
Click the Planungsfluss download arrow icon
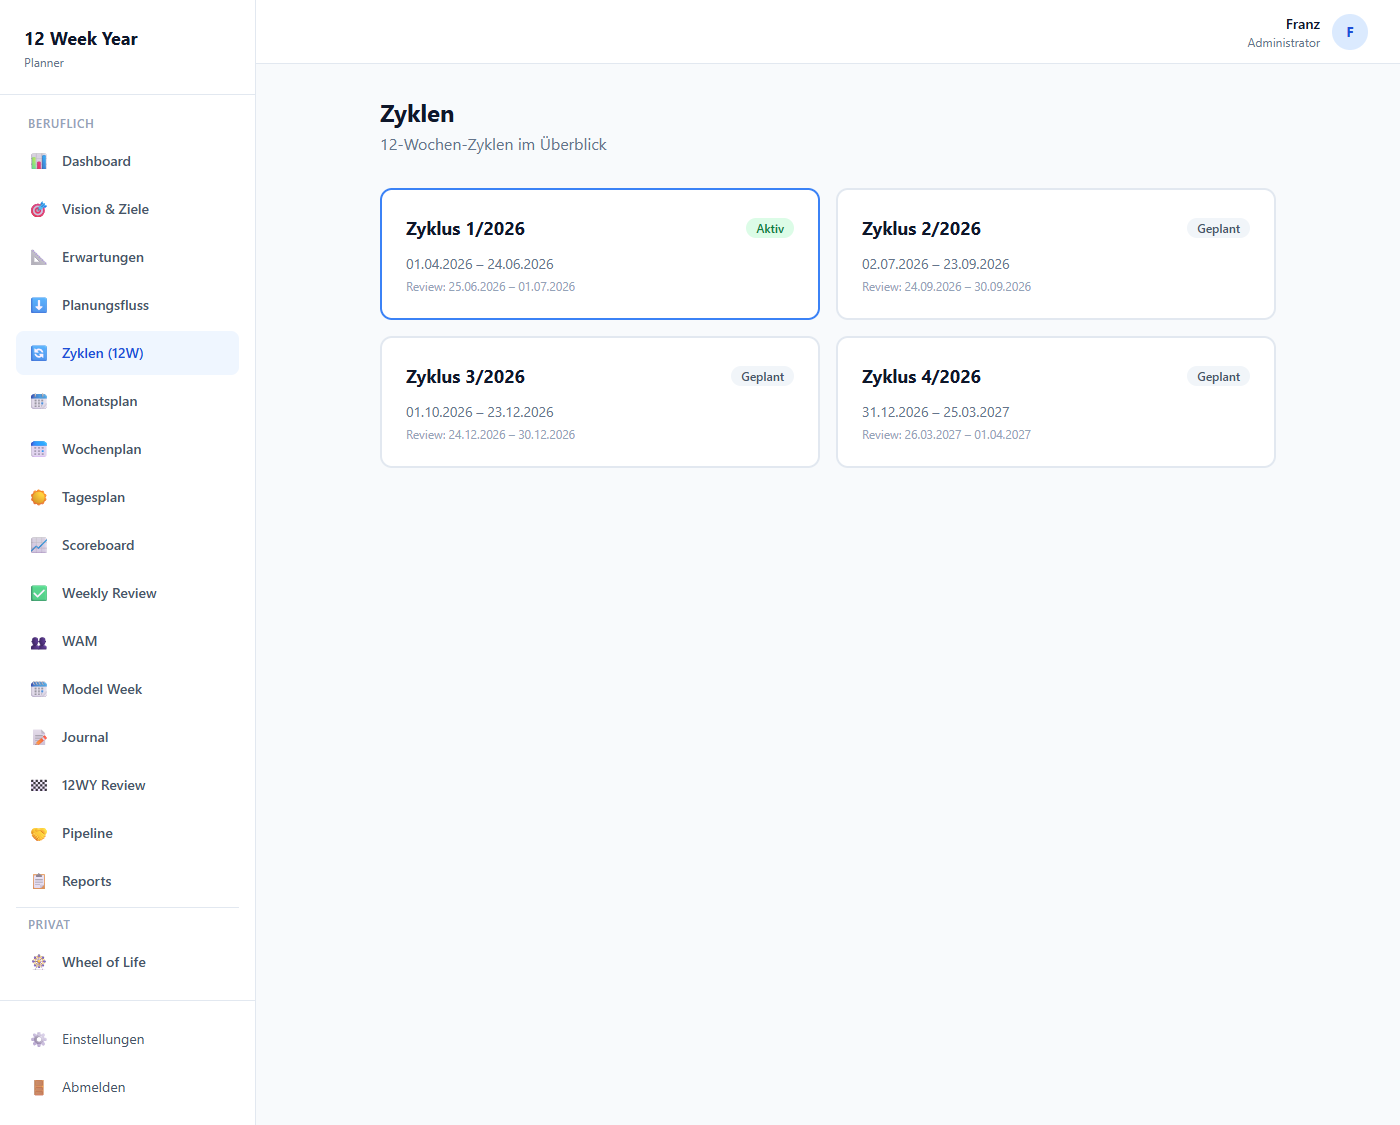coord(39,306)
